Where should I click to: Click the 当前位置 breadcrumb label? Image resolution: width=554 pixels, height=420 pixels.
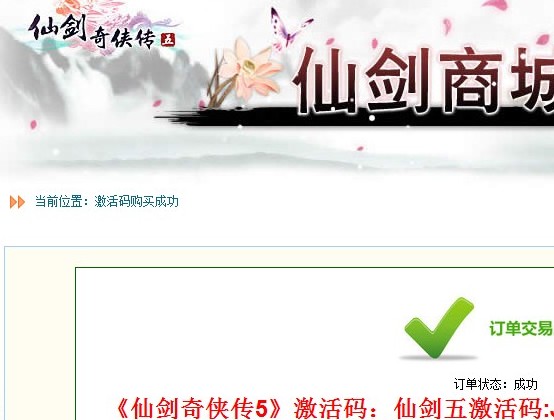tap(58, 202)
